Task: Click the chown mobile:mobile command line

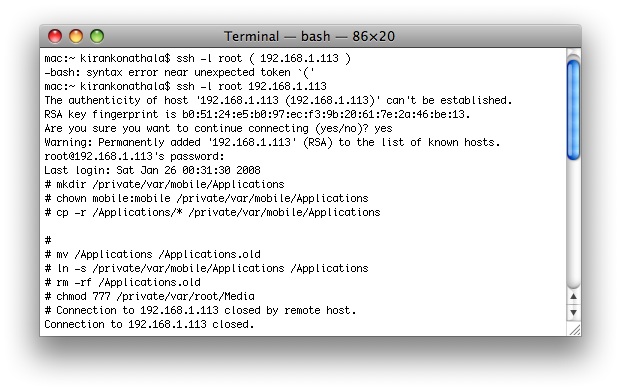Action: 206,198
